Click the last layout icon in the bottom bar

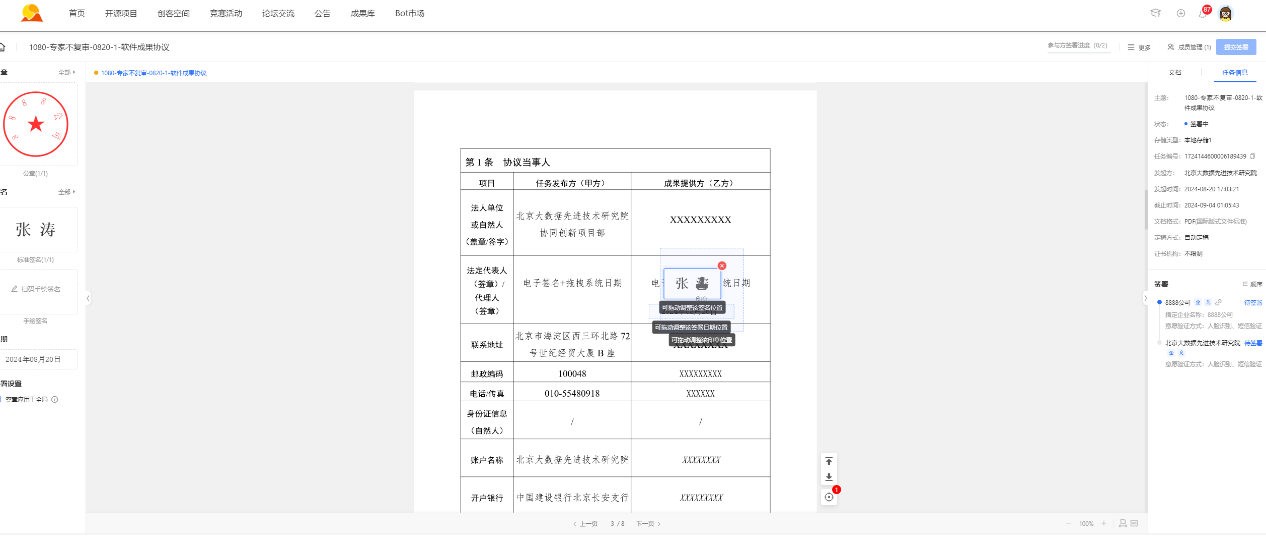(x=1135, y=524)
